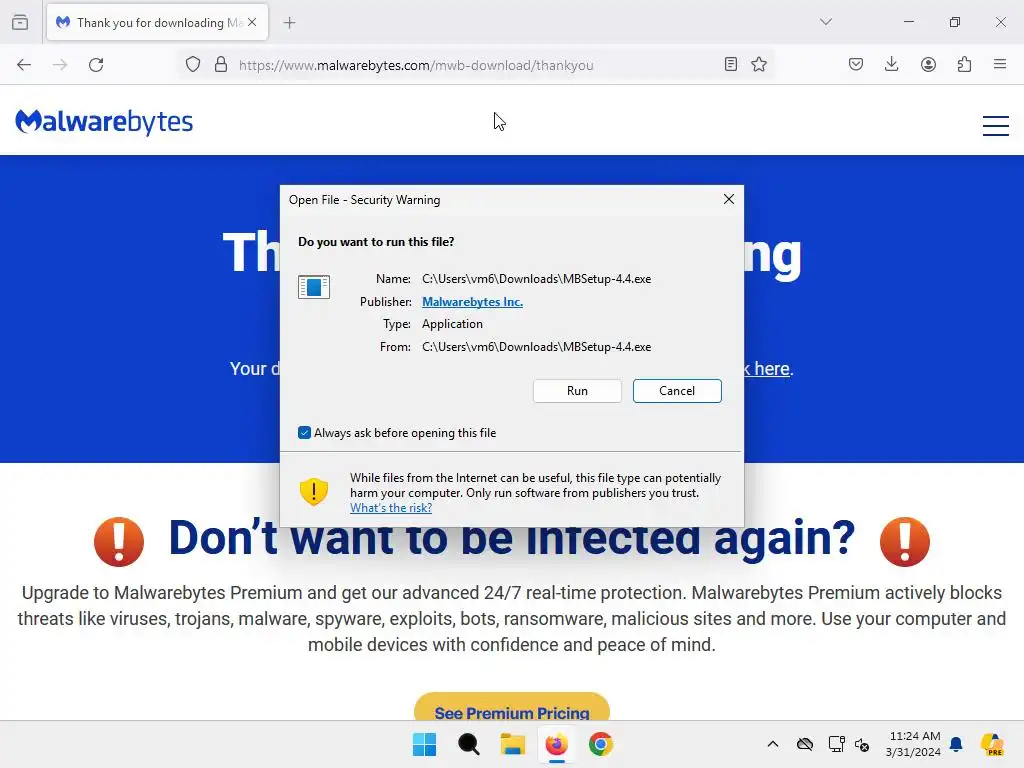Click the Malwarebytes logo

[x=104, y=122]
